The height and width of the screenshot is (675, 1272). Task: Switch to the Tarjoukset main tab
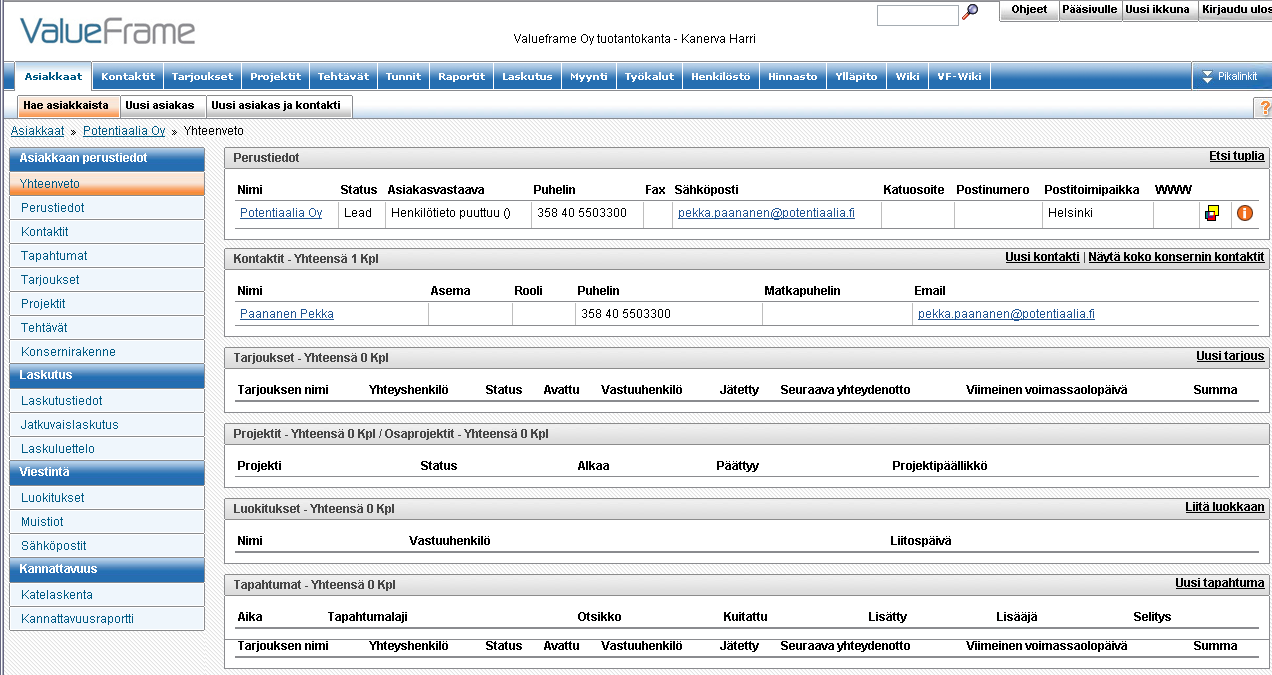[x=202, y=76]
